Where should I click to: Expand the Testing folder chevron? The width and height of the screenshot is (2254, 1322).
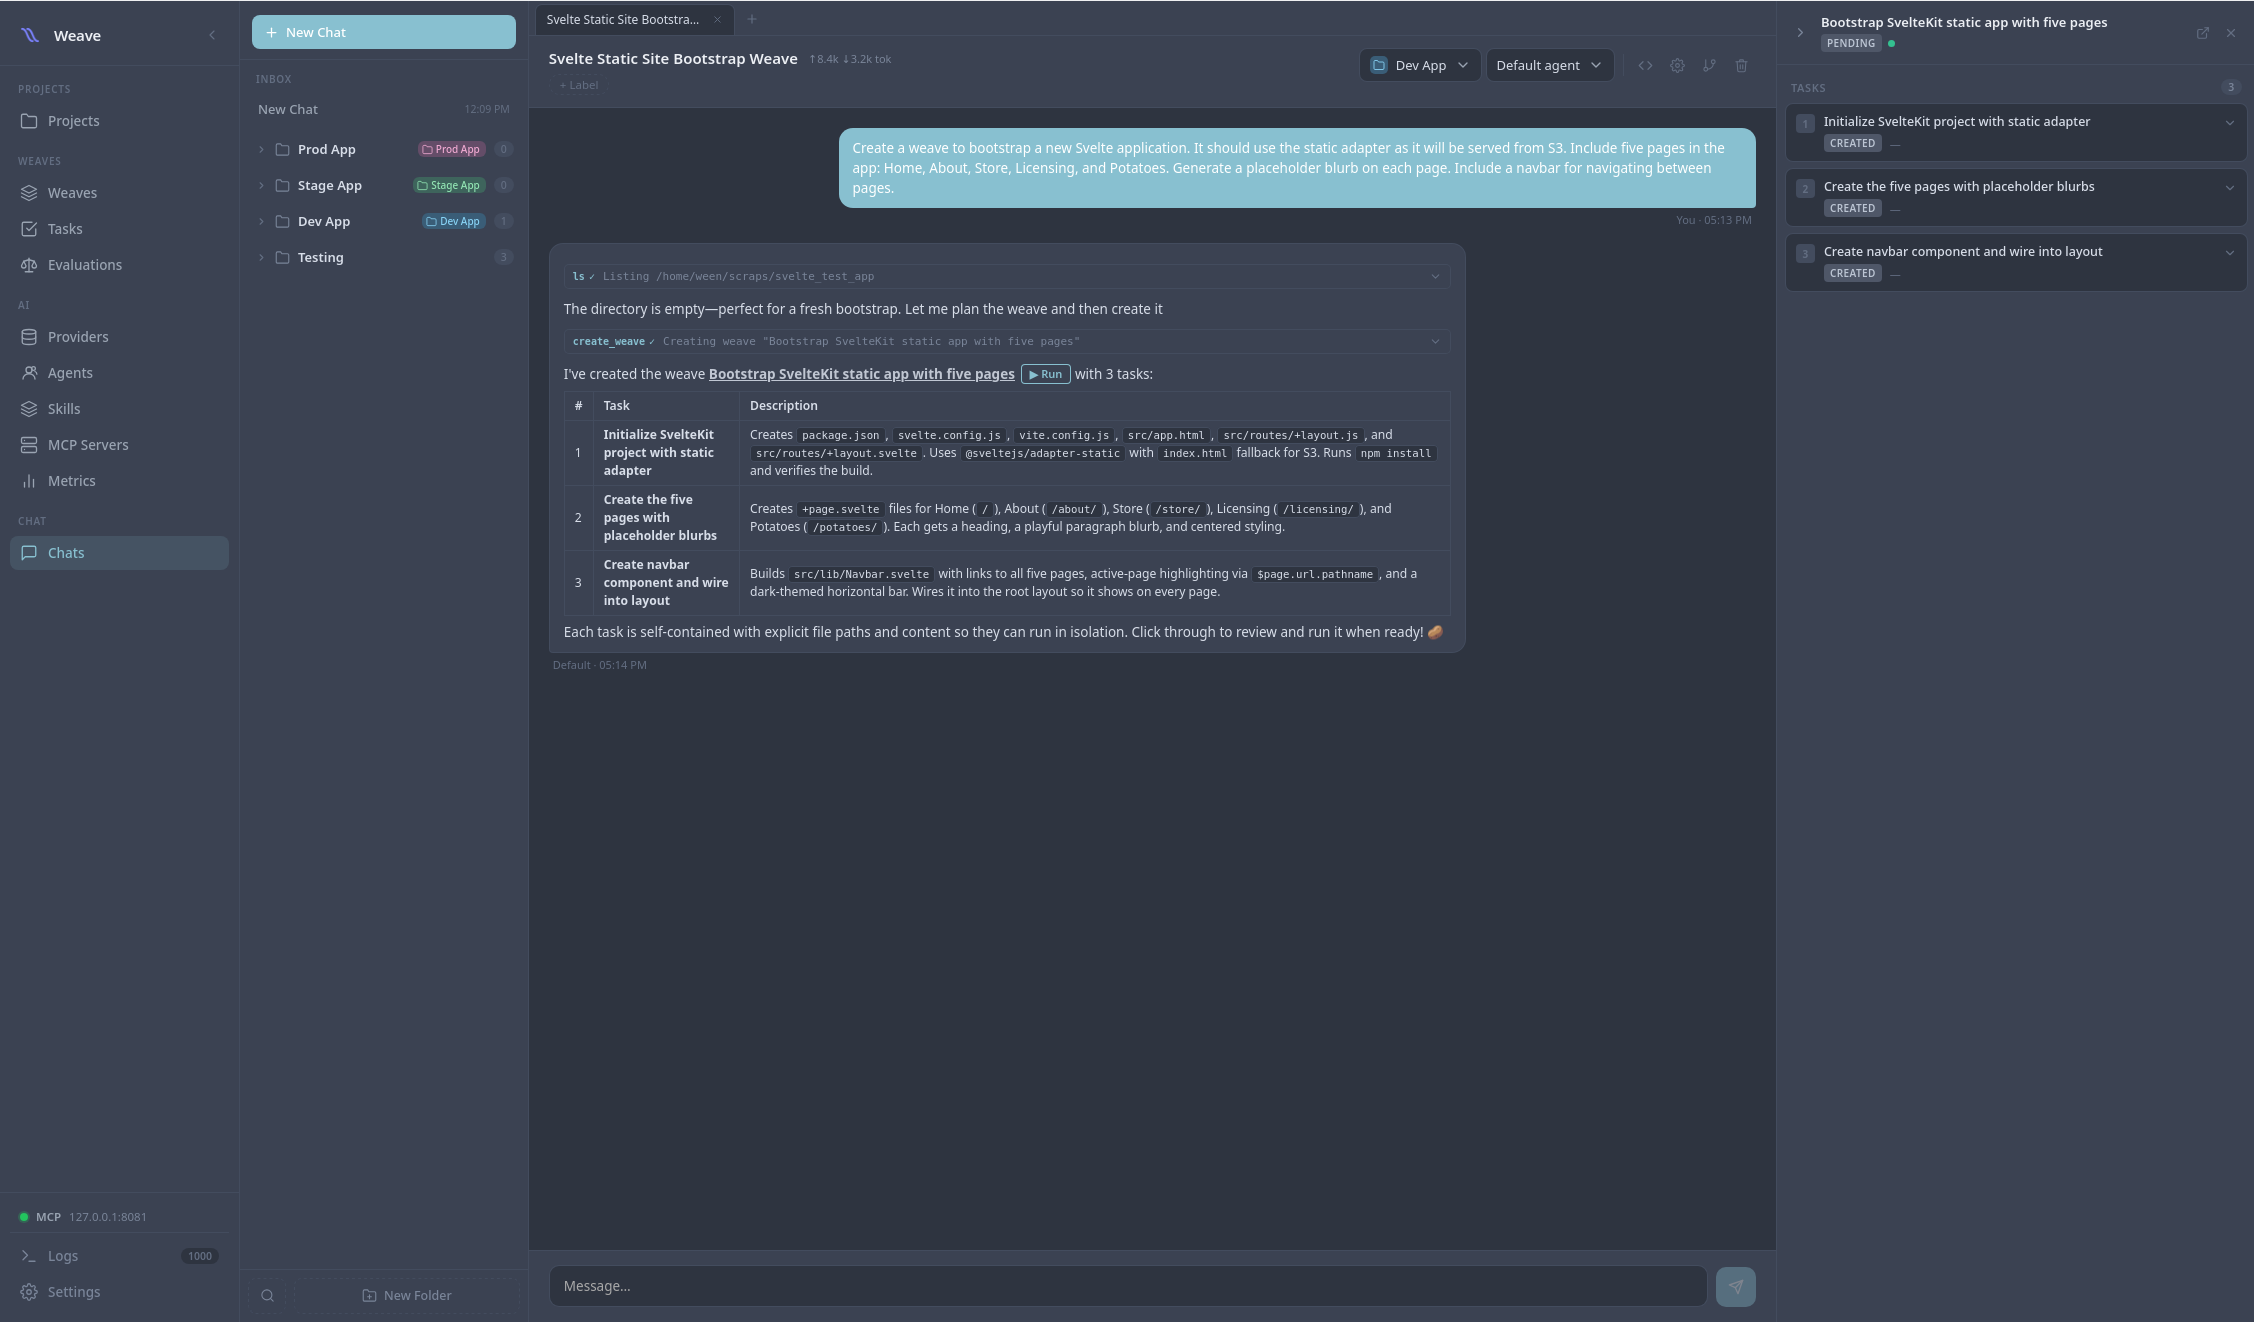(x=262, y=258)
